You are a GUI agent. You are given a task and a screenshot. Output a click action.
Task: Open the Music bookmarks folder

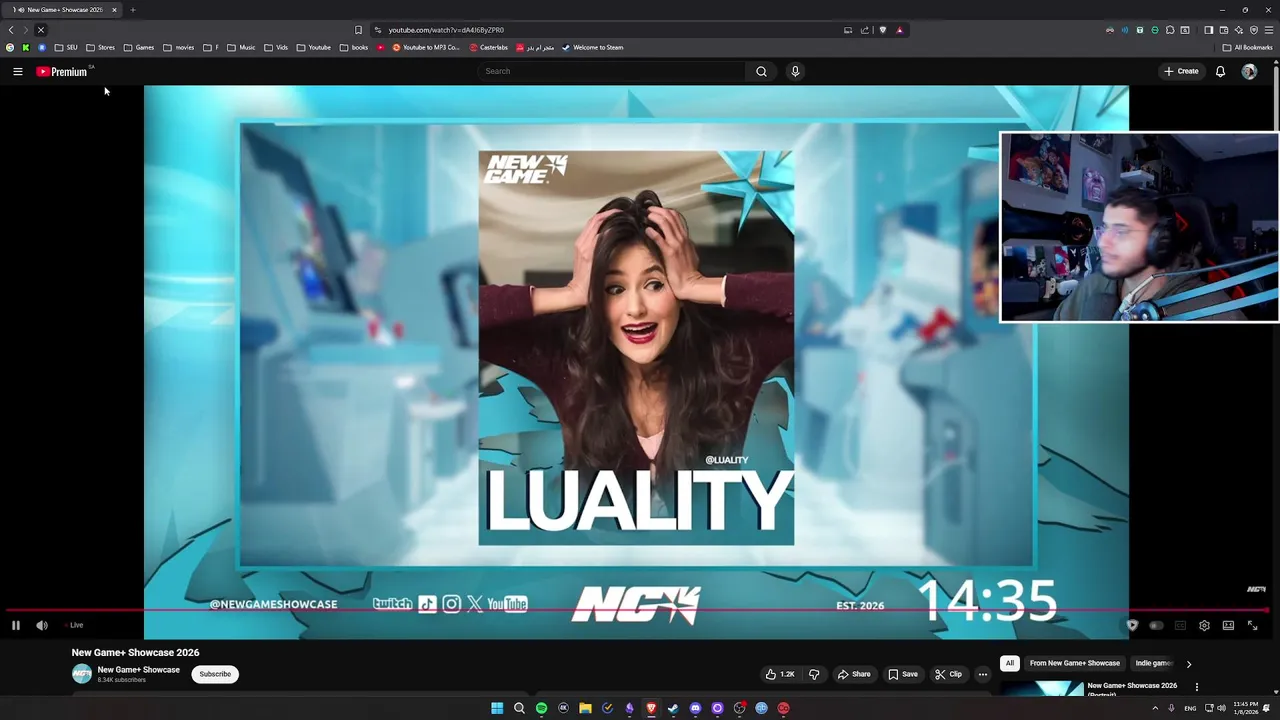241,47
